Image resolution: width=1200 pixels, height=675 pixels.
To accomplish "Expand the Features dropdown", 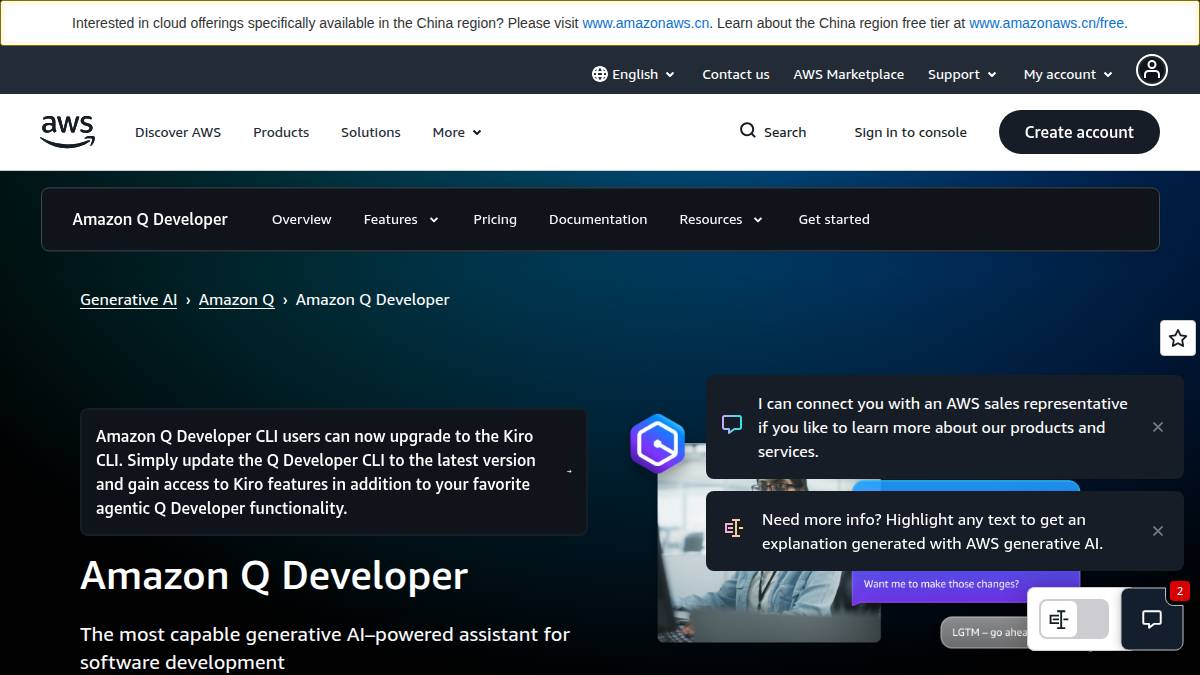I will [400, 219].
